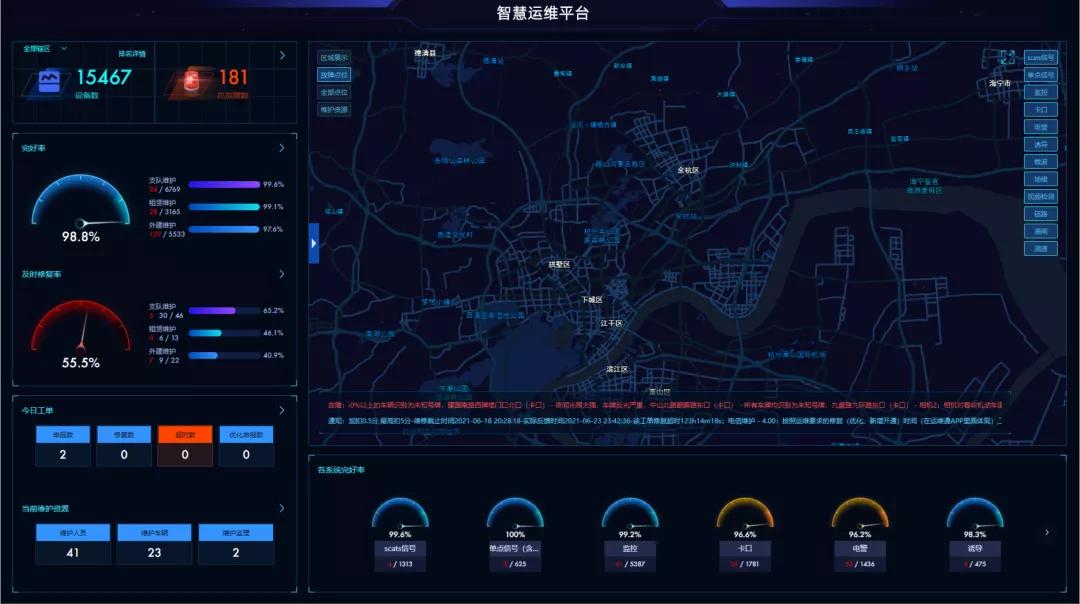Click the 98.8% blue gauge in the 完好率 panel
Image resolution: width=1080 pixels, height=604 pixels.
coord(81,201)
